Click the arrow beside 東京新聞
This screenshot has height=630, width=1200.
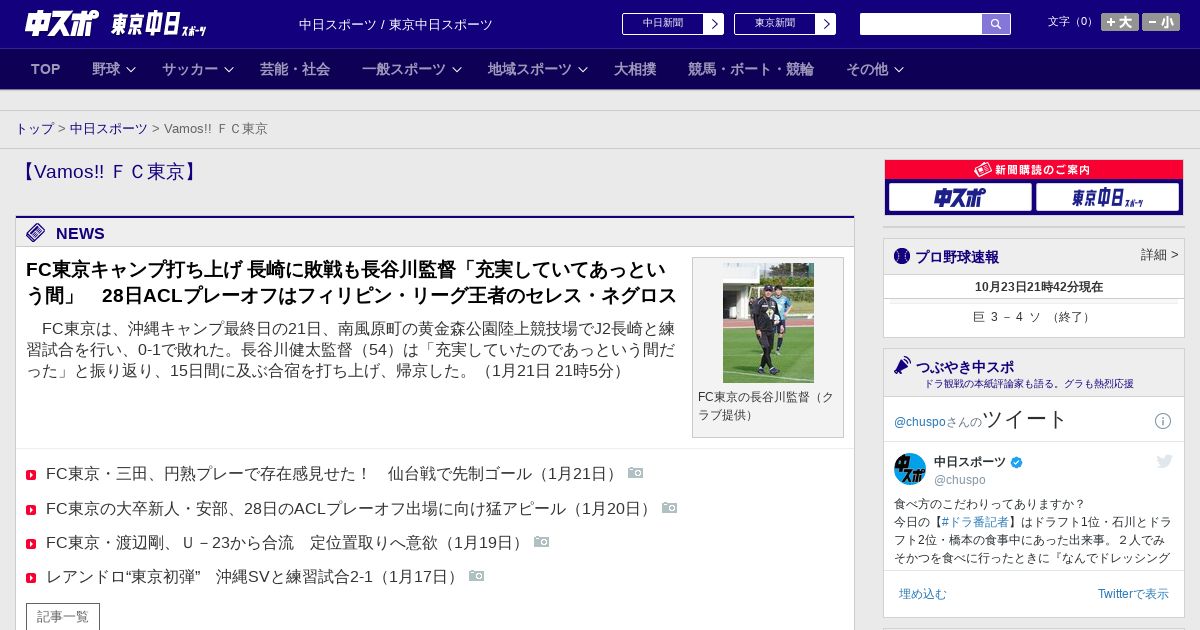click(x=826, y=24)
